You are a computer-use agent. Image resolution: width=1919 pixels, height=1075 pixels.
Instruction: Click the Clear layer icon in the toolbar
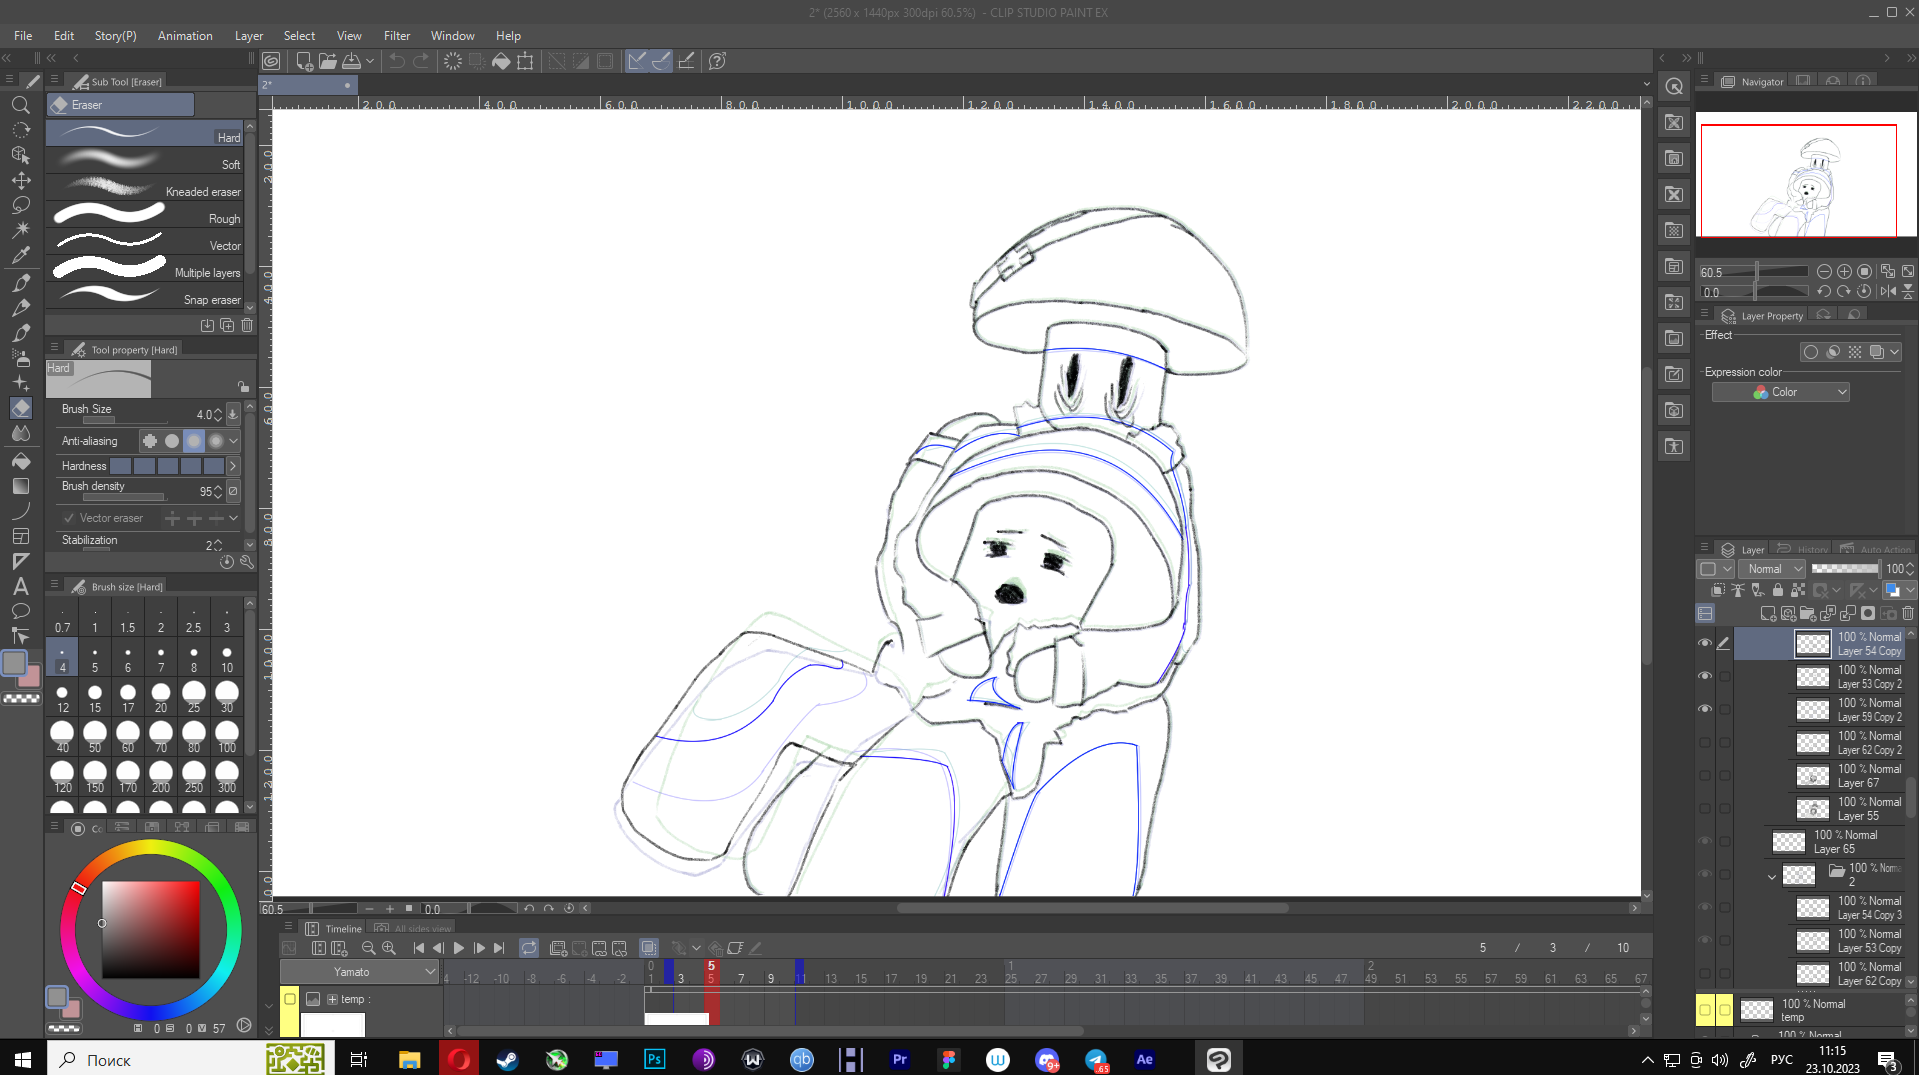(453, 61)
